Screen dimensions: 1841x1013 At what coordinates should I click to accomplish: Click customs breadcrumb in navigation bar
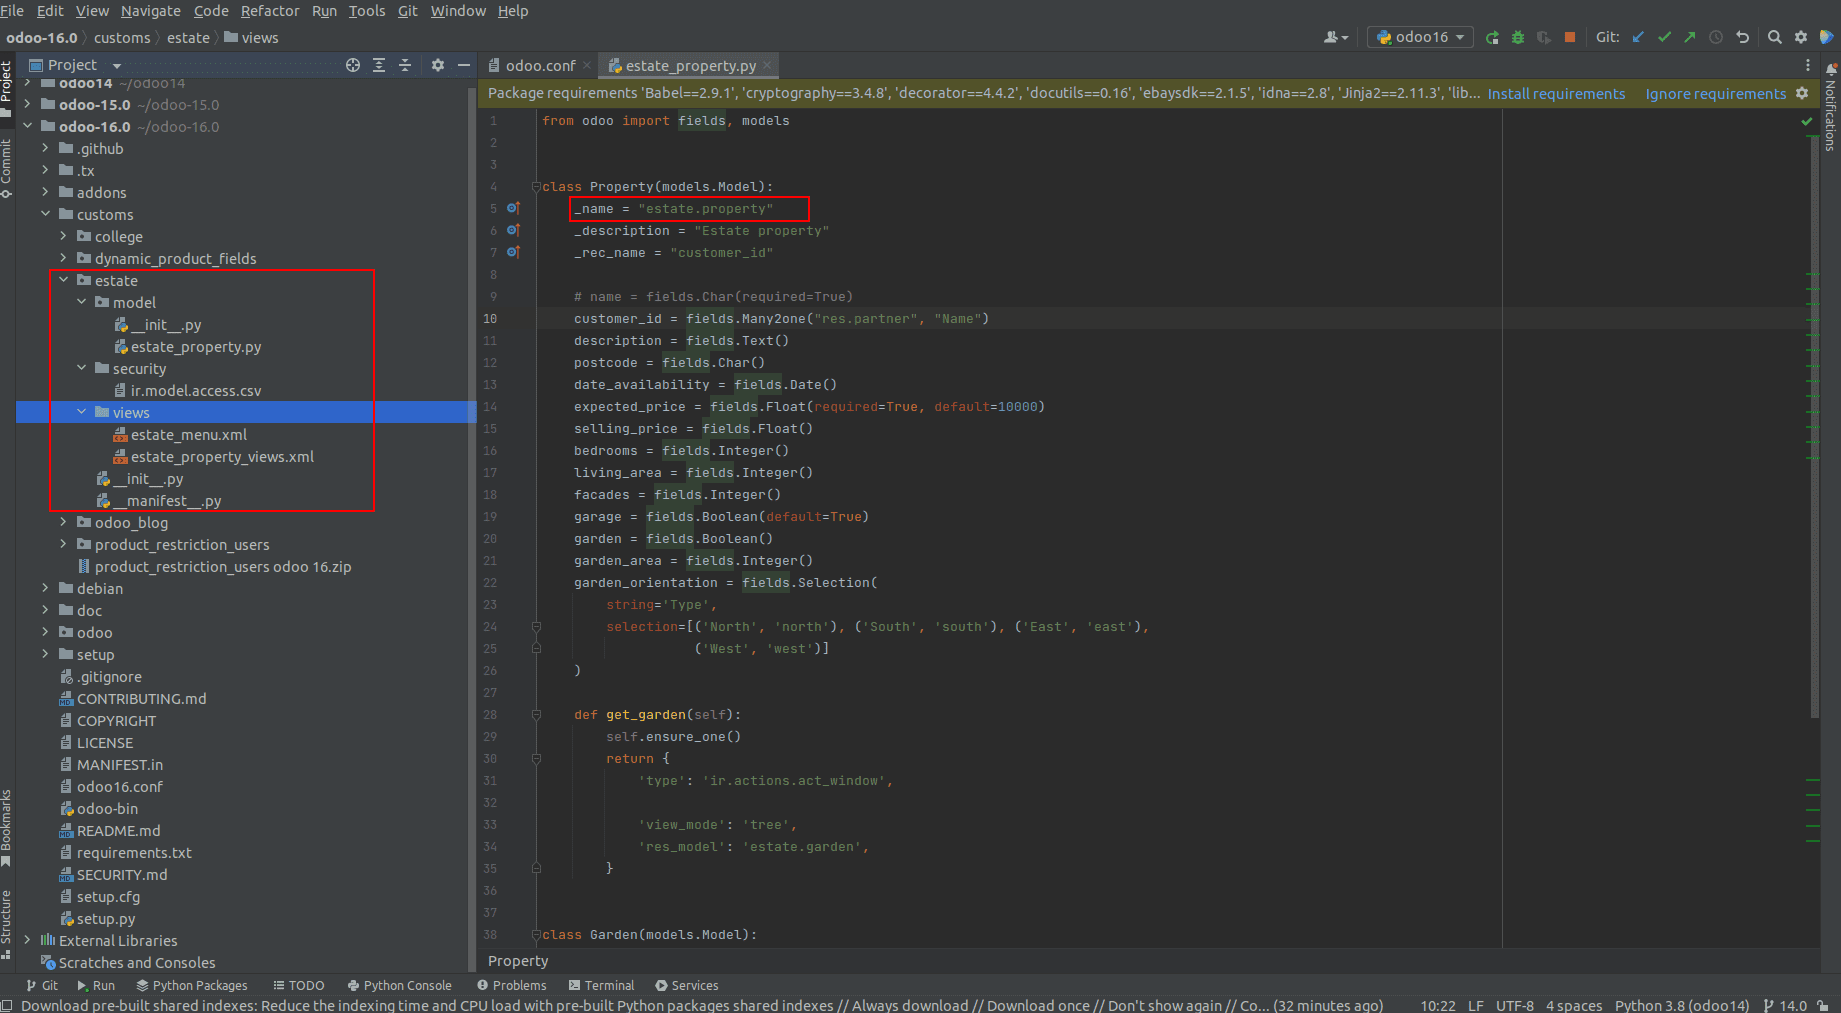pos(122,38)
